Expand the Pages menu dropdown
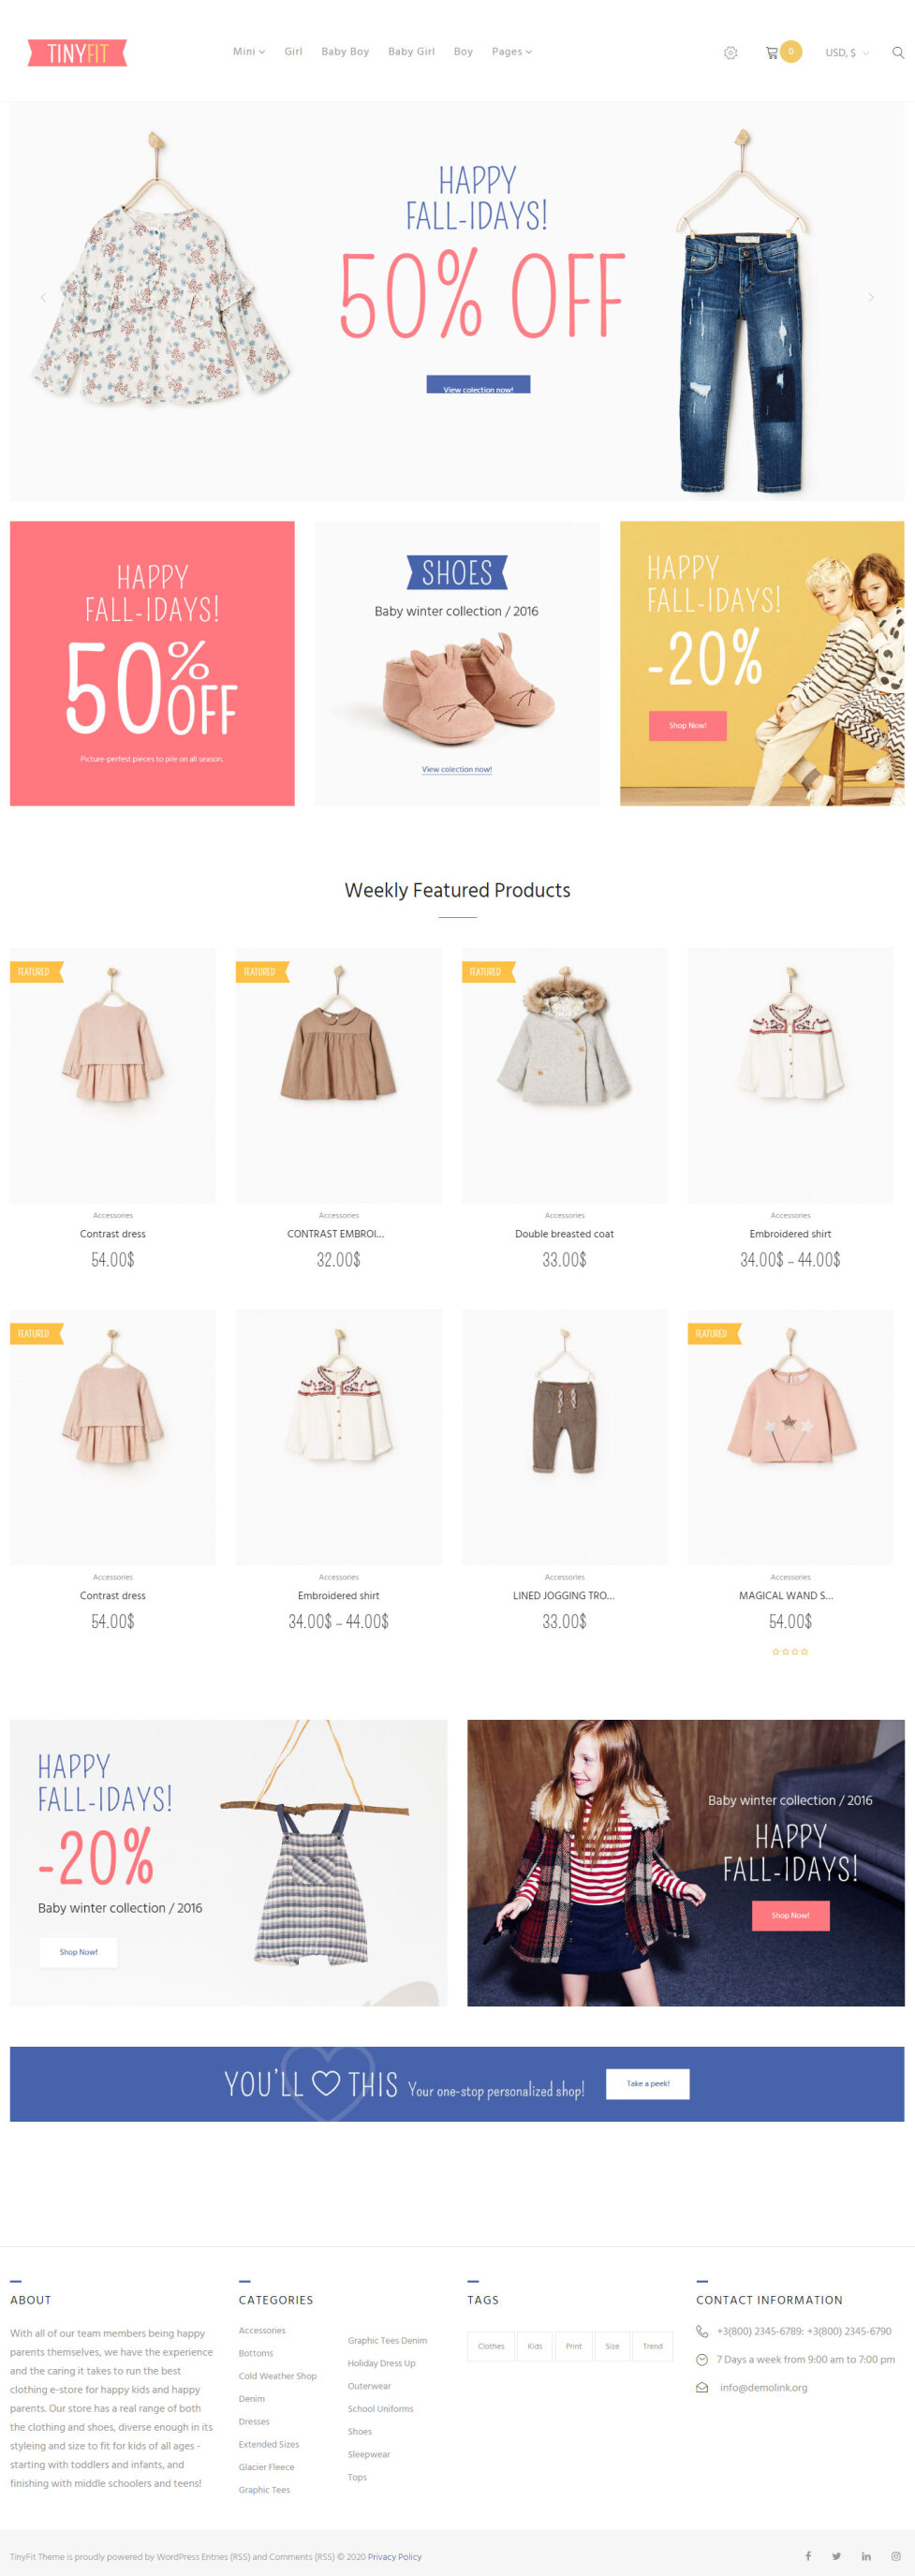915x2576 pixels. (x=511, y=52)
